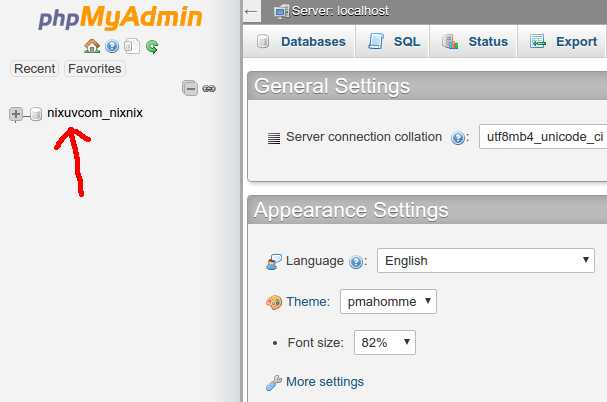Switch to the SQL tab
607x402 pixels.
[393, 41]
